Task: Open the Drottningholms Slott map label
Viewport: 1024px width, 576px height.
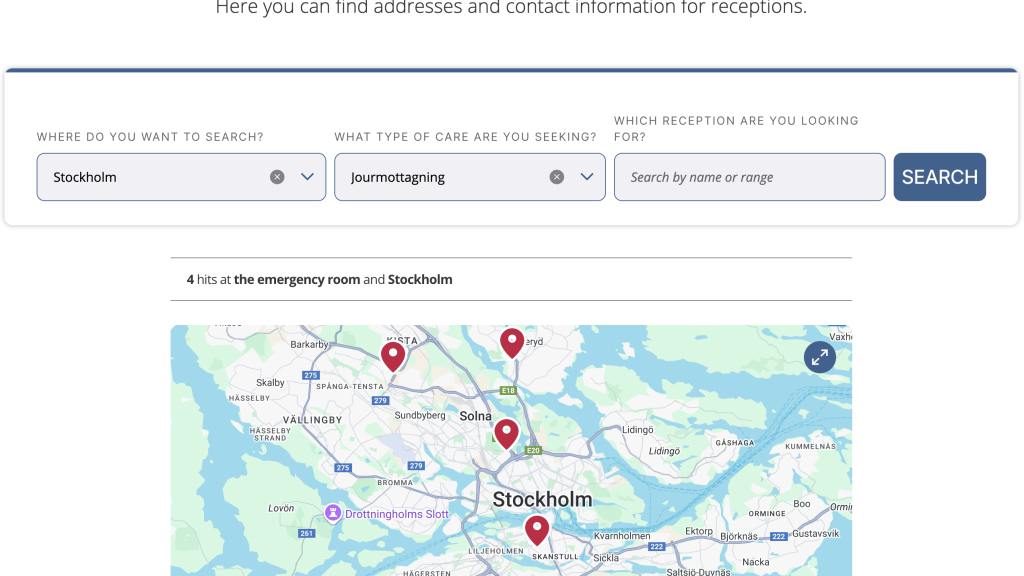Action: [x=396, y=514]
